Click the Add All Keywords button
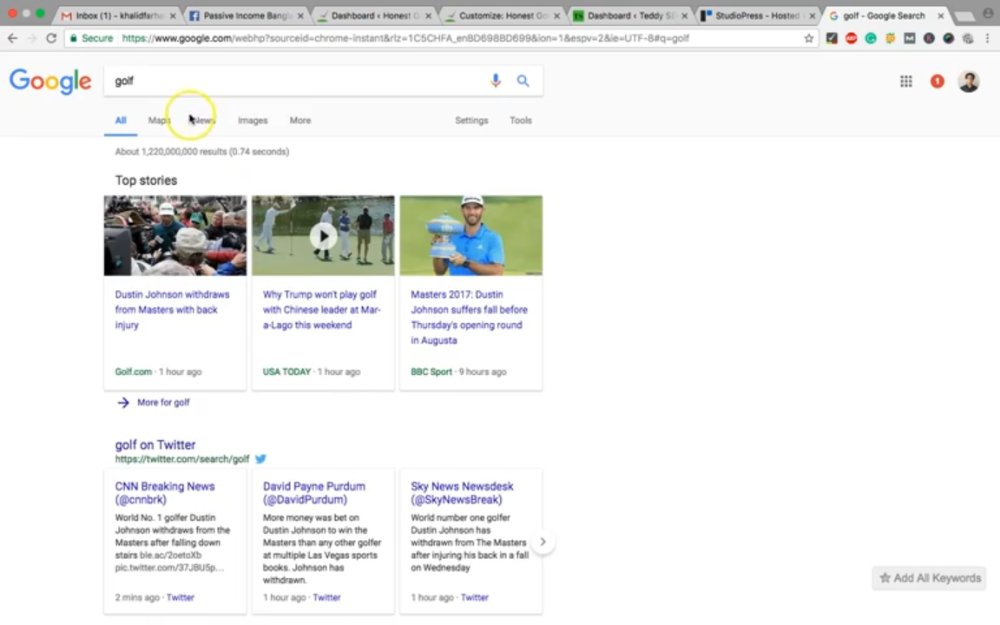The width and height of the screenshot is (1000, 625). (929, 578)
